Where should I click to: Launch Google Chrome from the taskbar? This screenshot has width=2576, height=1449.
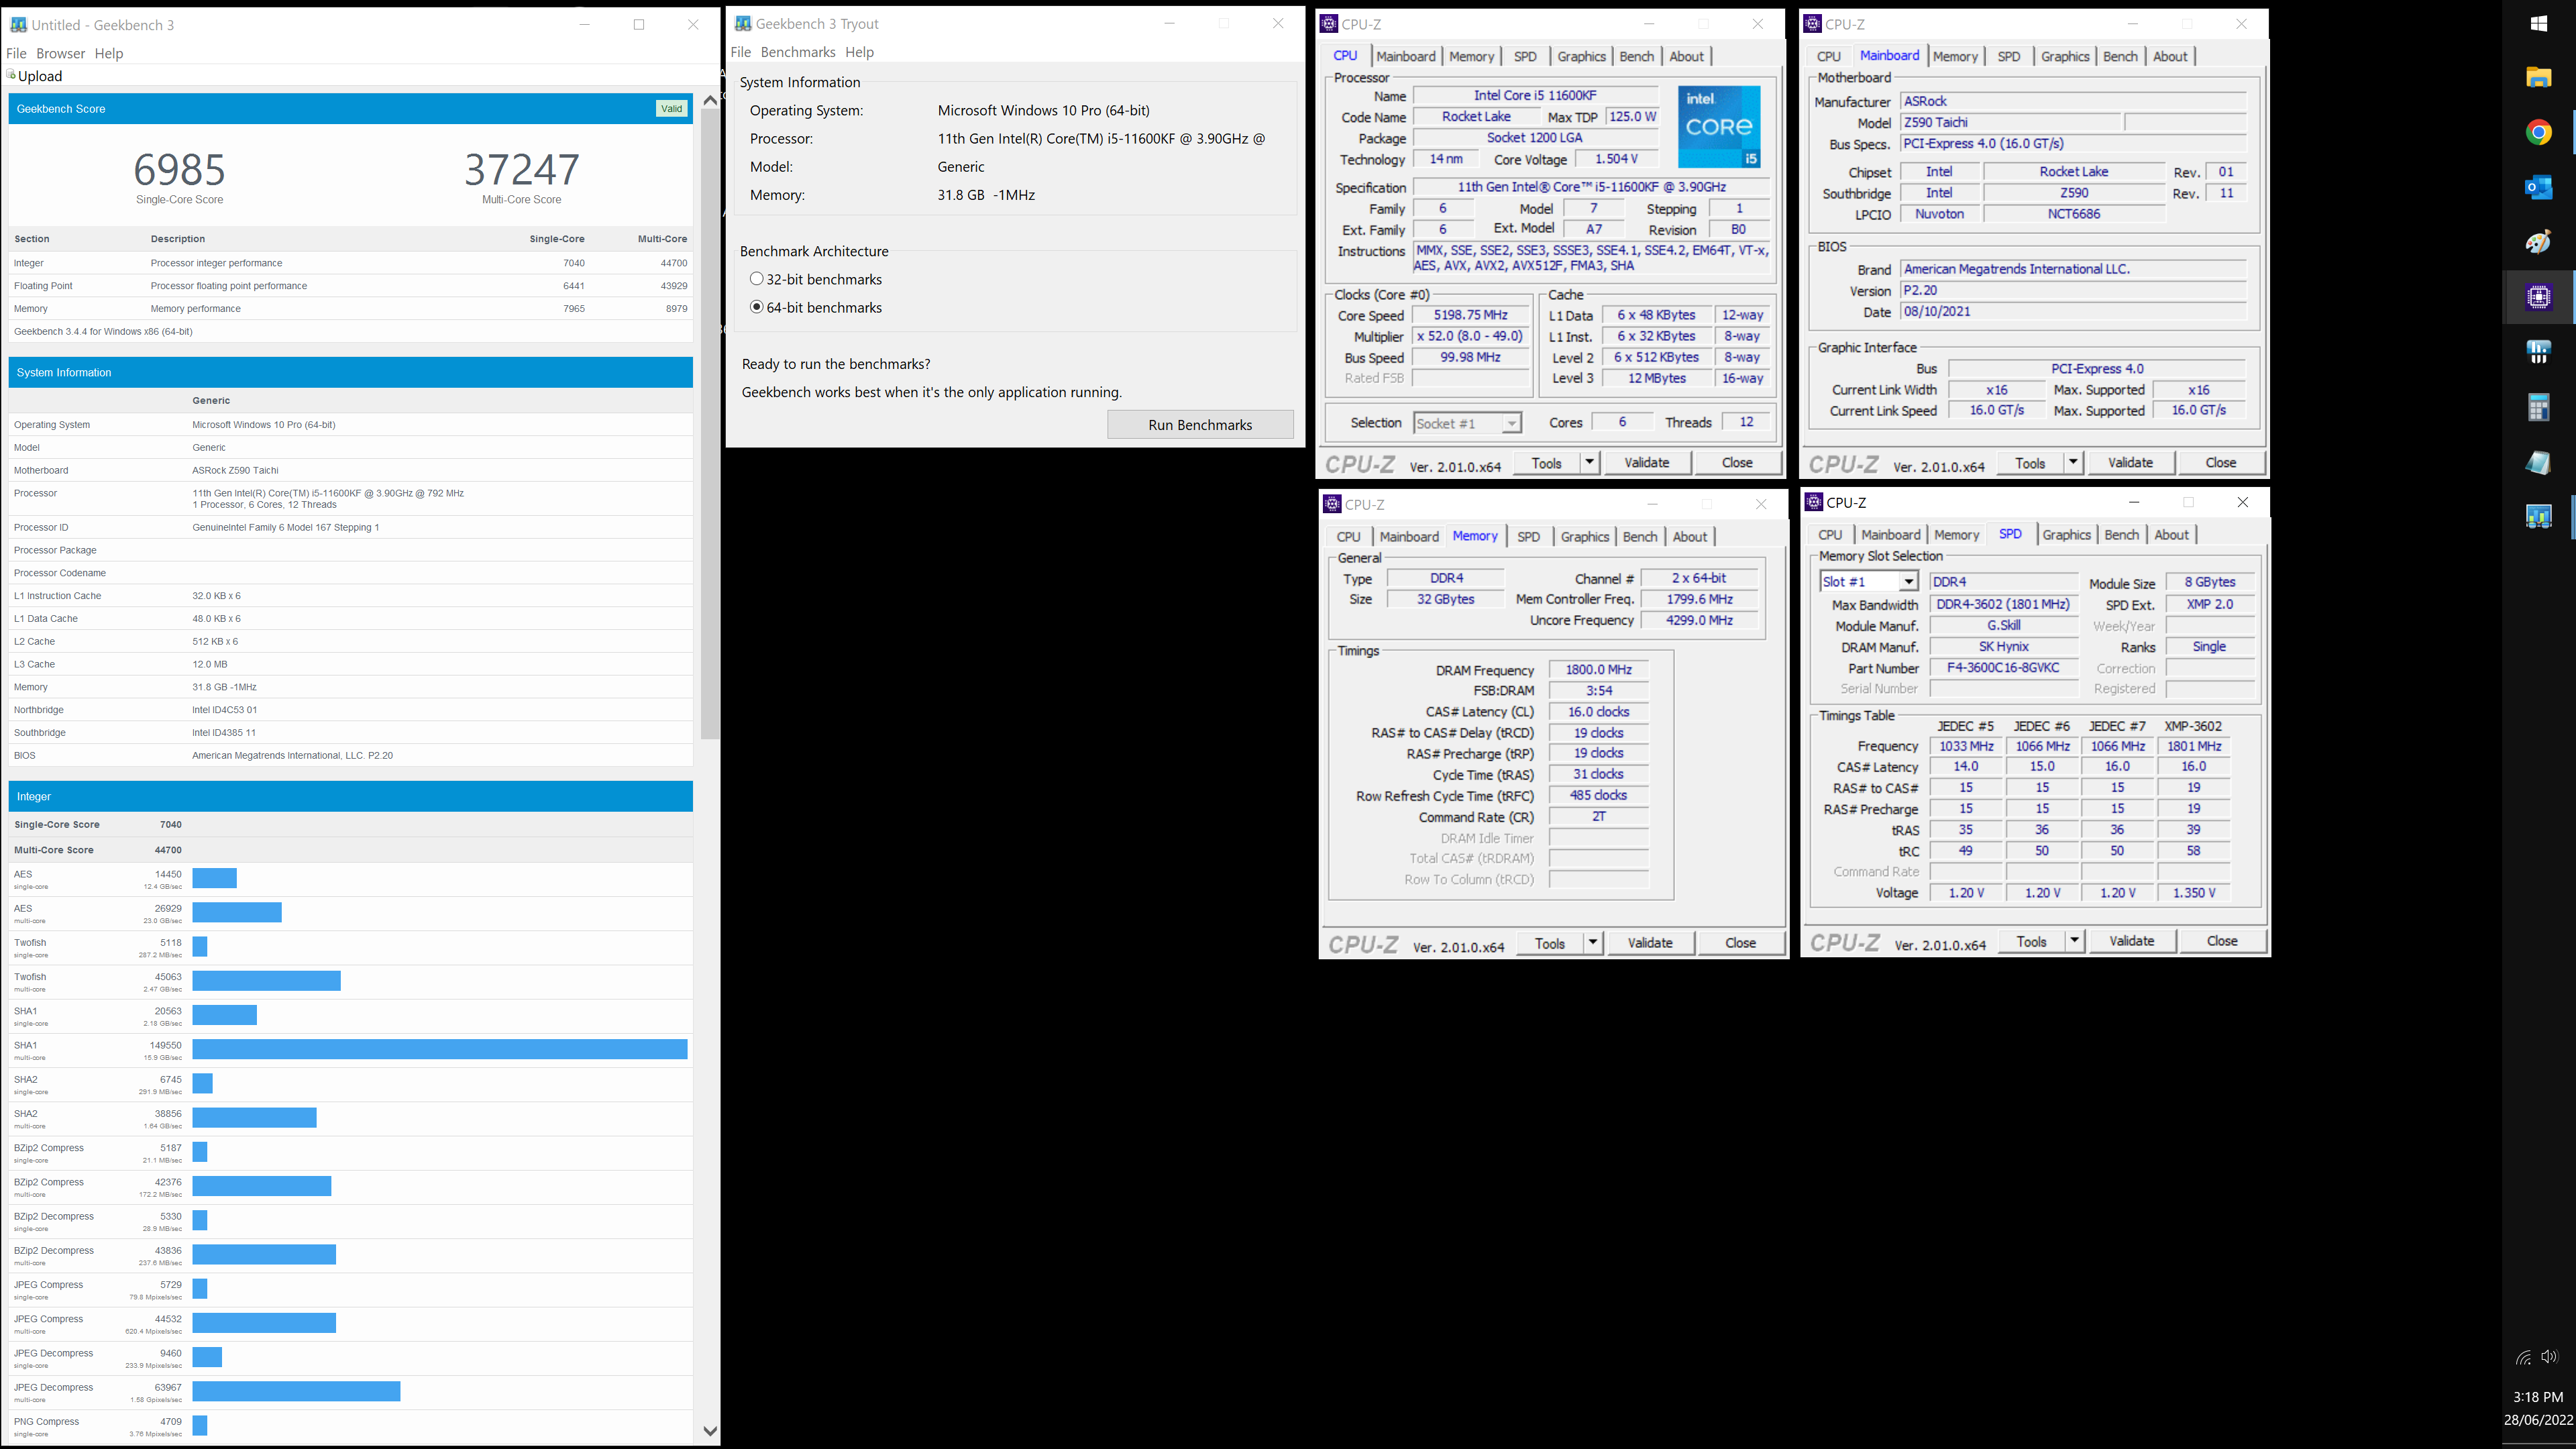click(x=2538, y=132)
